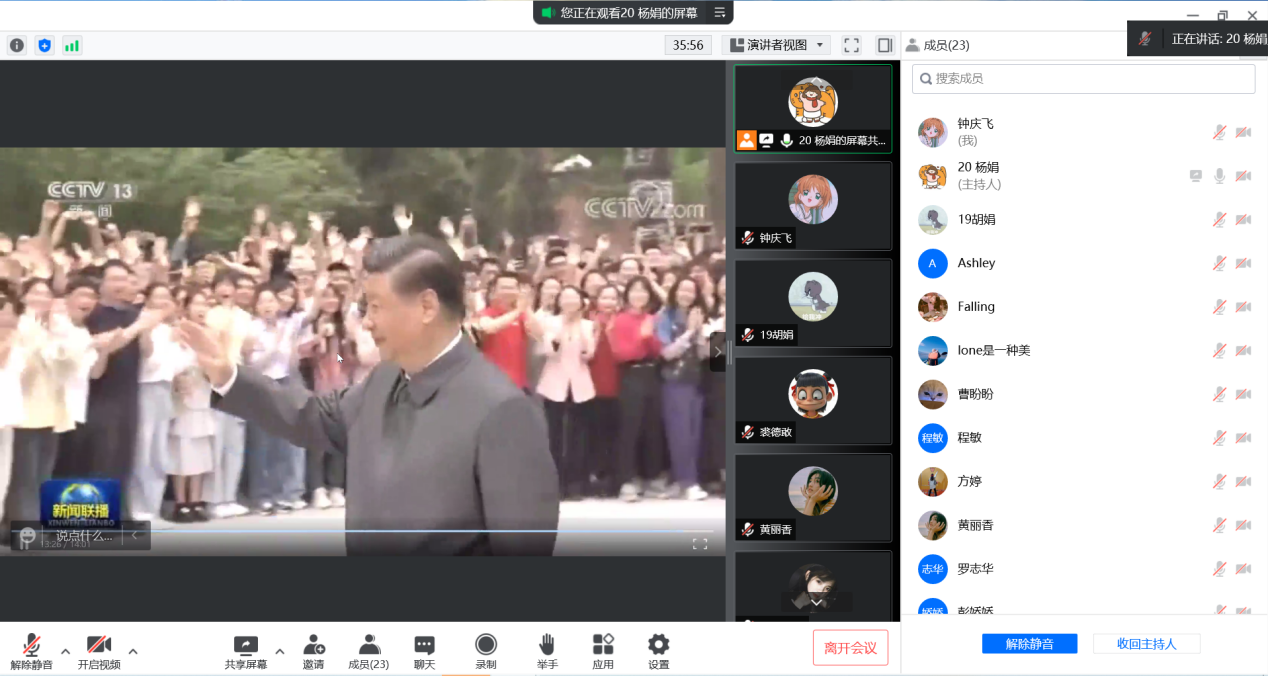
Task: Expand audio options arrow beside 解除静音
Action: (x=65, y=651)
